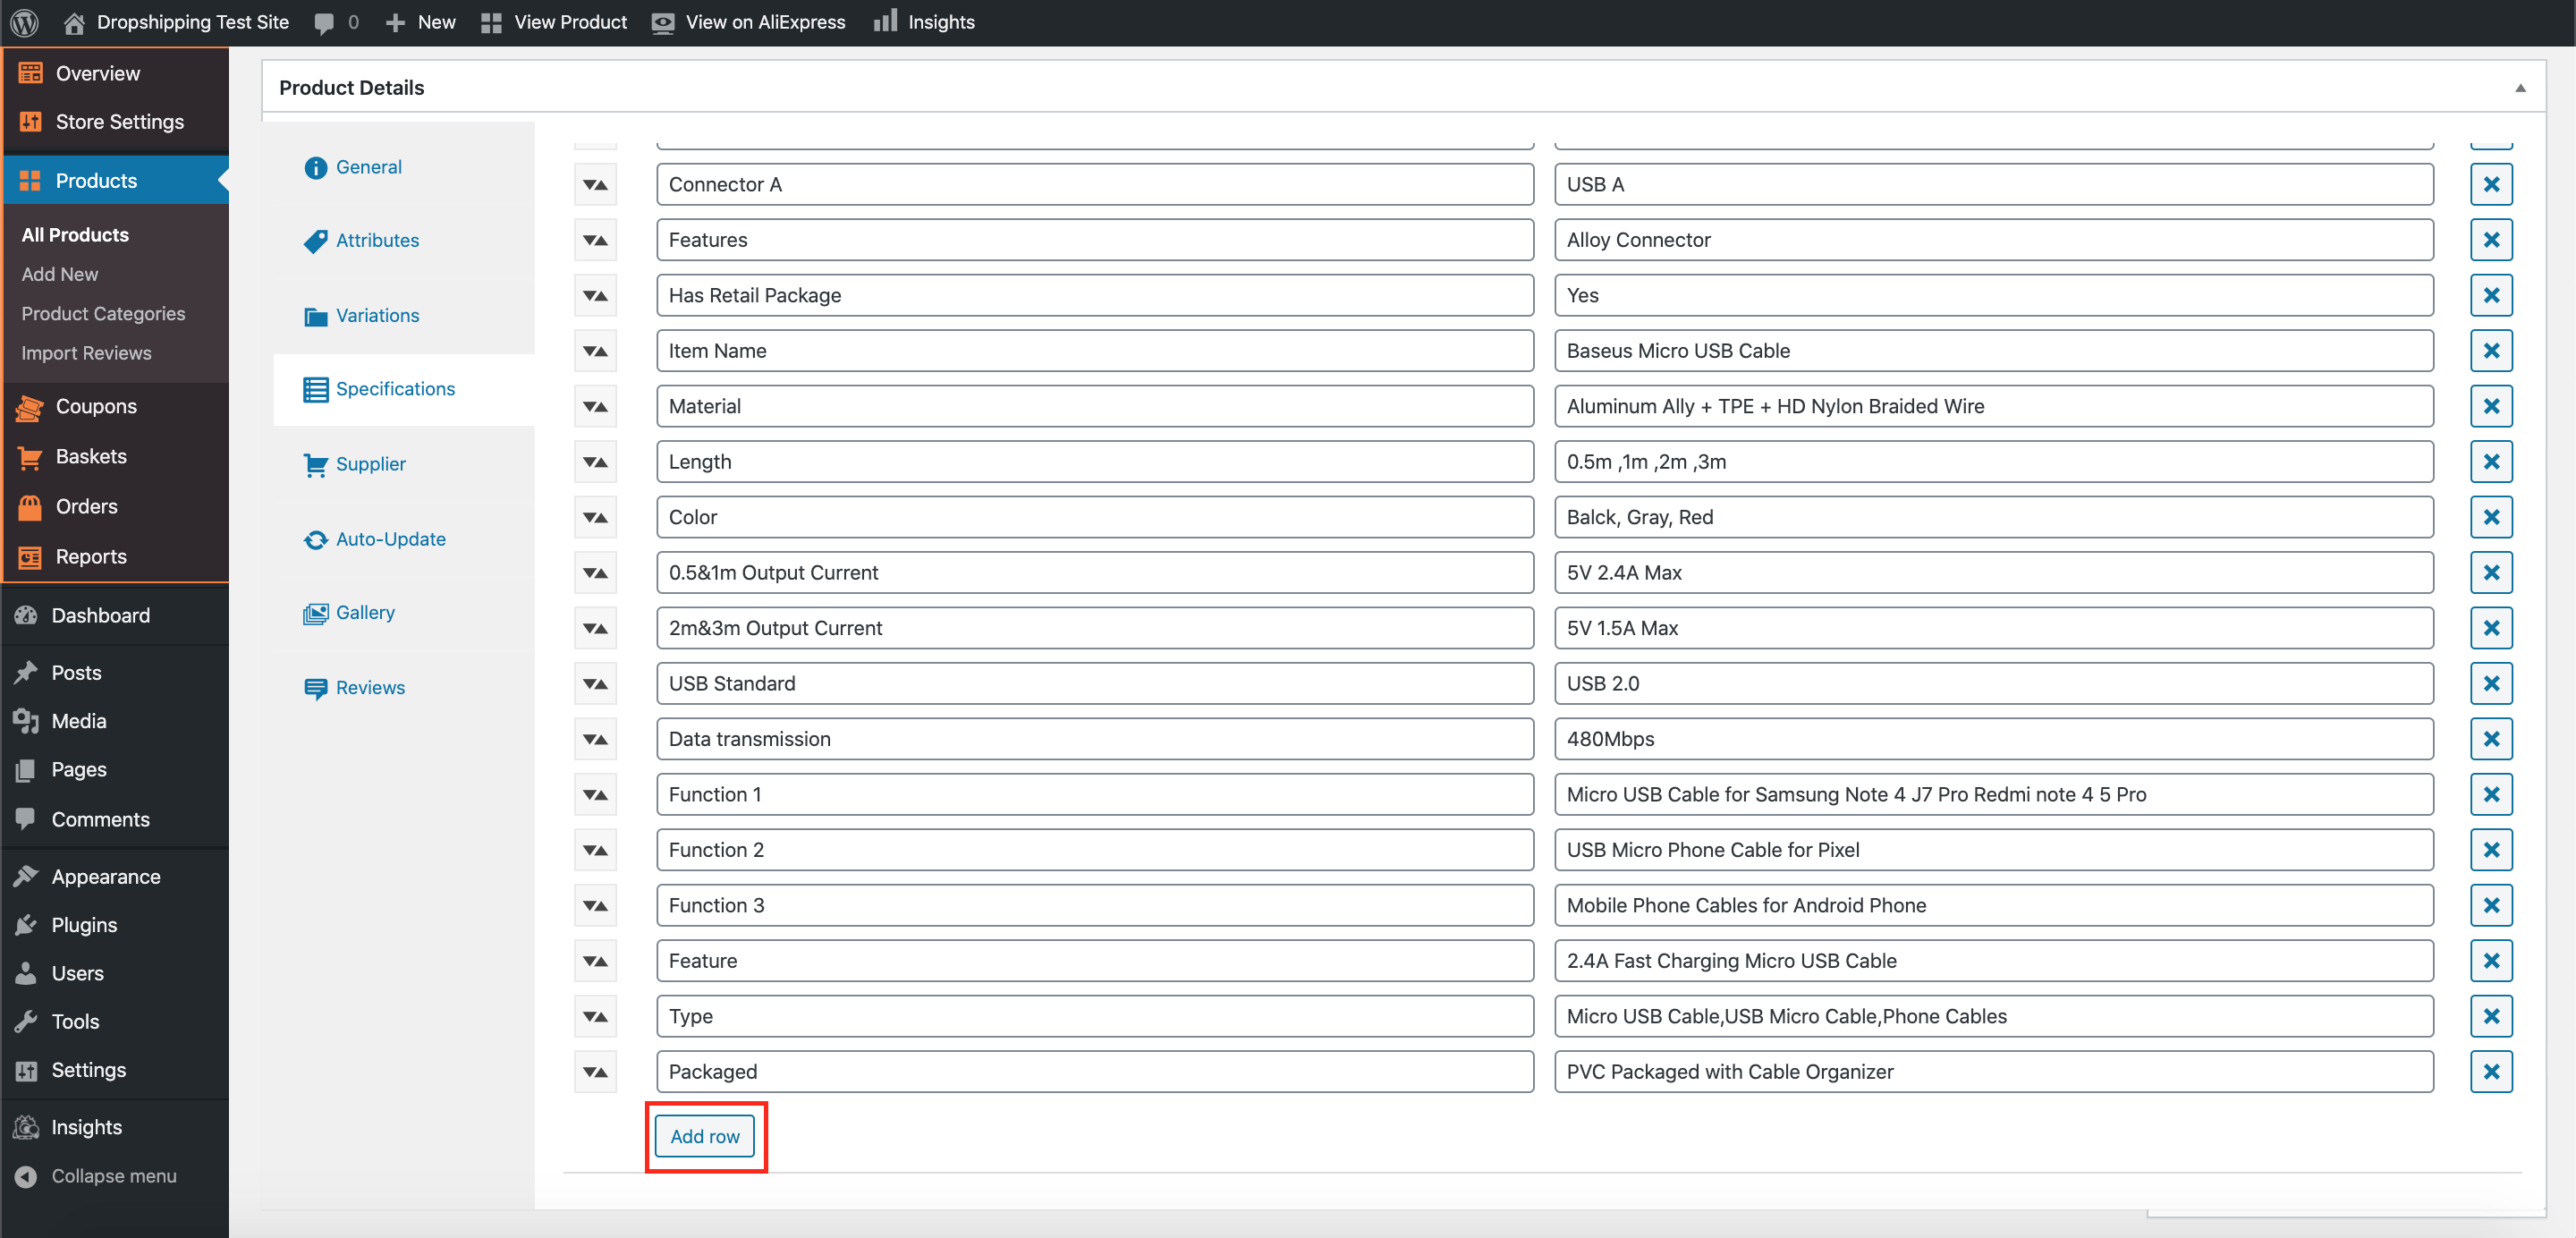2576x1238 pixels.
Task: Open View on AliExpress link
Action: coord(748,22)
